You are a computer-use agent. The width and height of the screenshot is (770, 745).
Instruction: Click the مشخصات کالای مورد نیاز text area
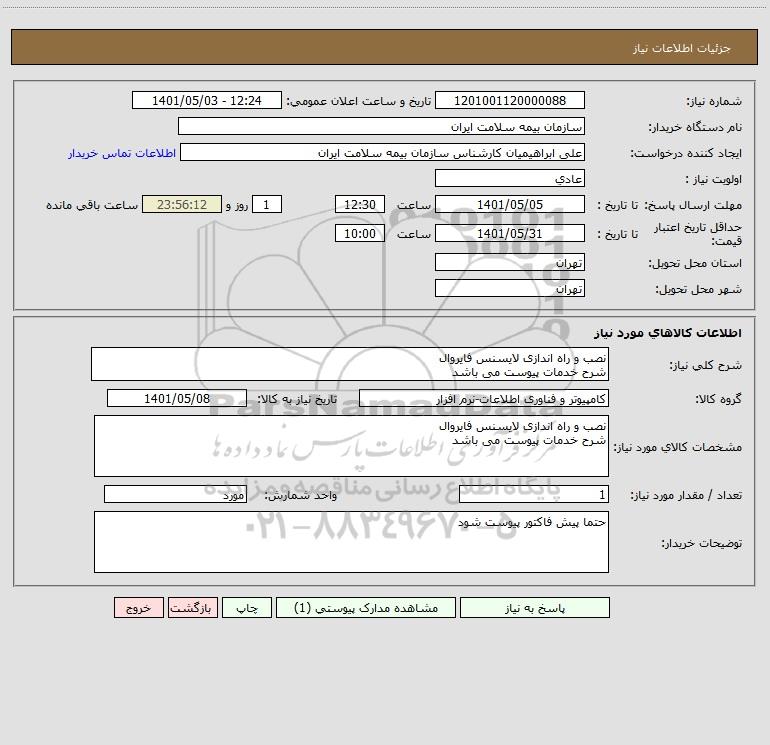[x=351, y=446]
